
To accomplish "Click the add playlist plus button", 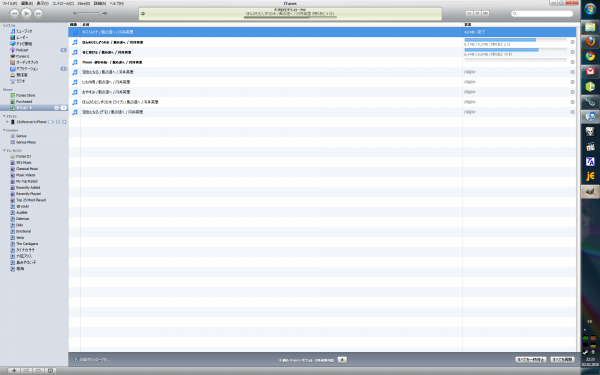I will point(14,371).
